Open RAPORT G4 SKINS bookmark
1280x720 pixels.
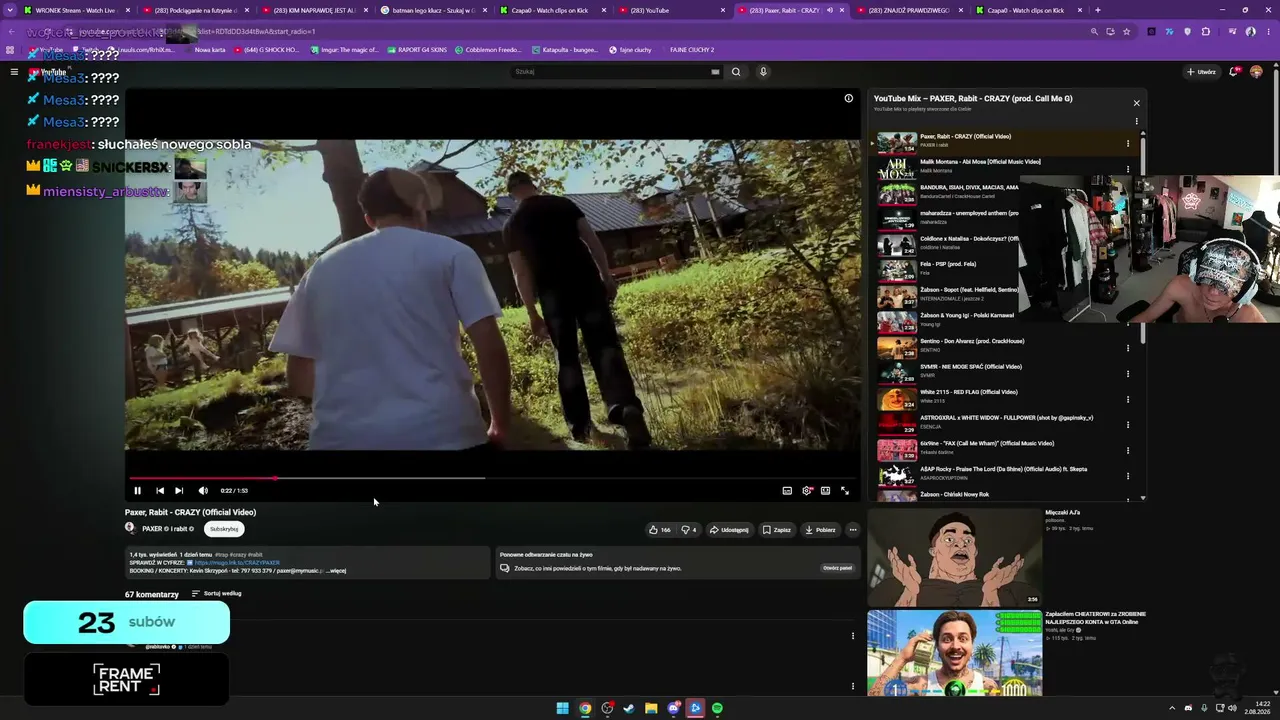417,50
